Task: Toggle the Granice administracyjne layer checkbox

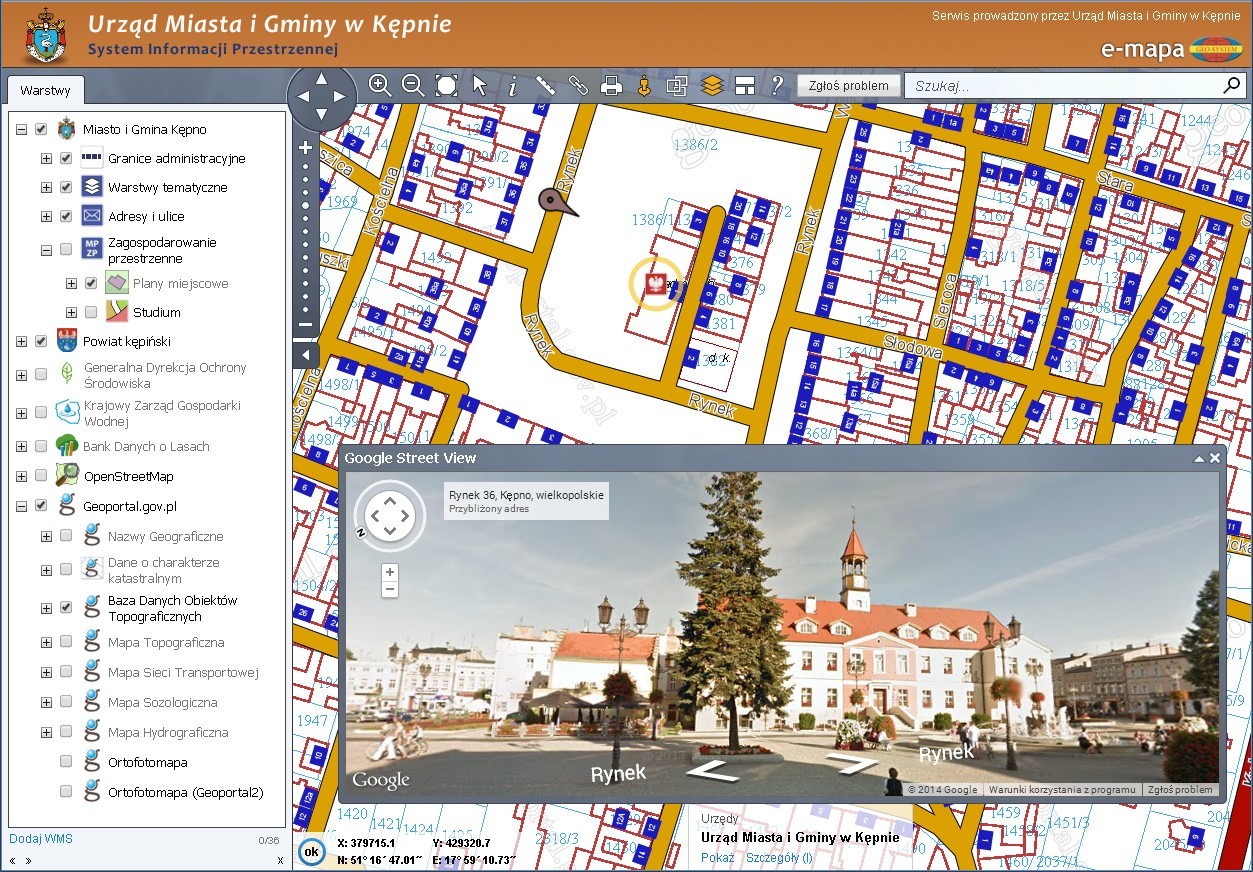Action: (x=66, y=158)
